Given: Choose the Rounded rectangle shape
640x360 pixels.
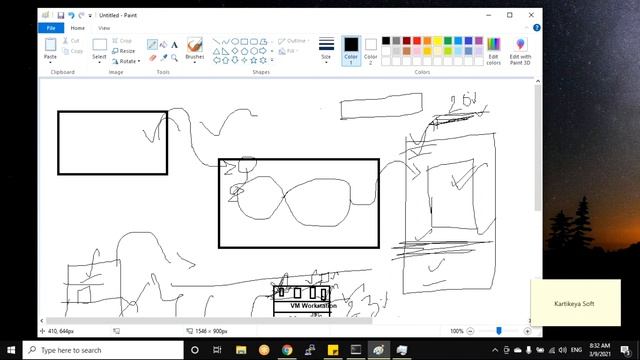Looking at the screenshot, I should (253, 41).
